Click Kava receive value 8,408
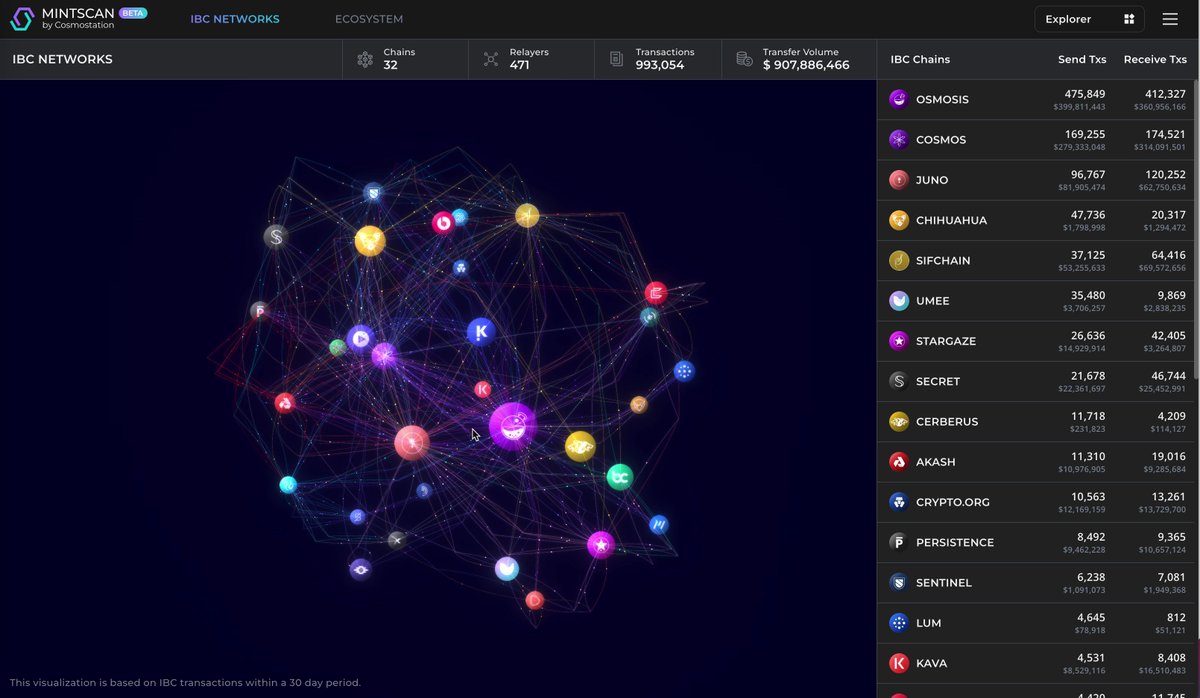 coord(1169,657)
